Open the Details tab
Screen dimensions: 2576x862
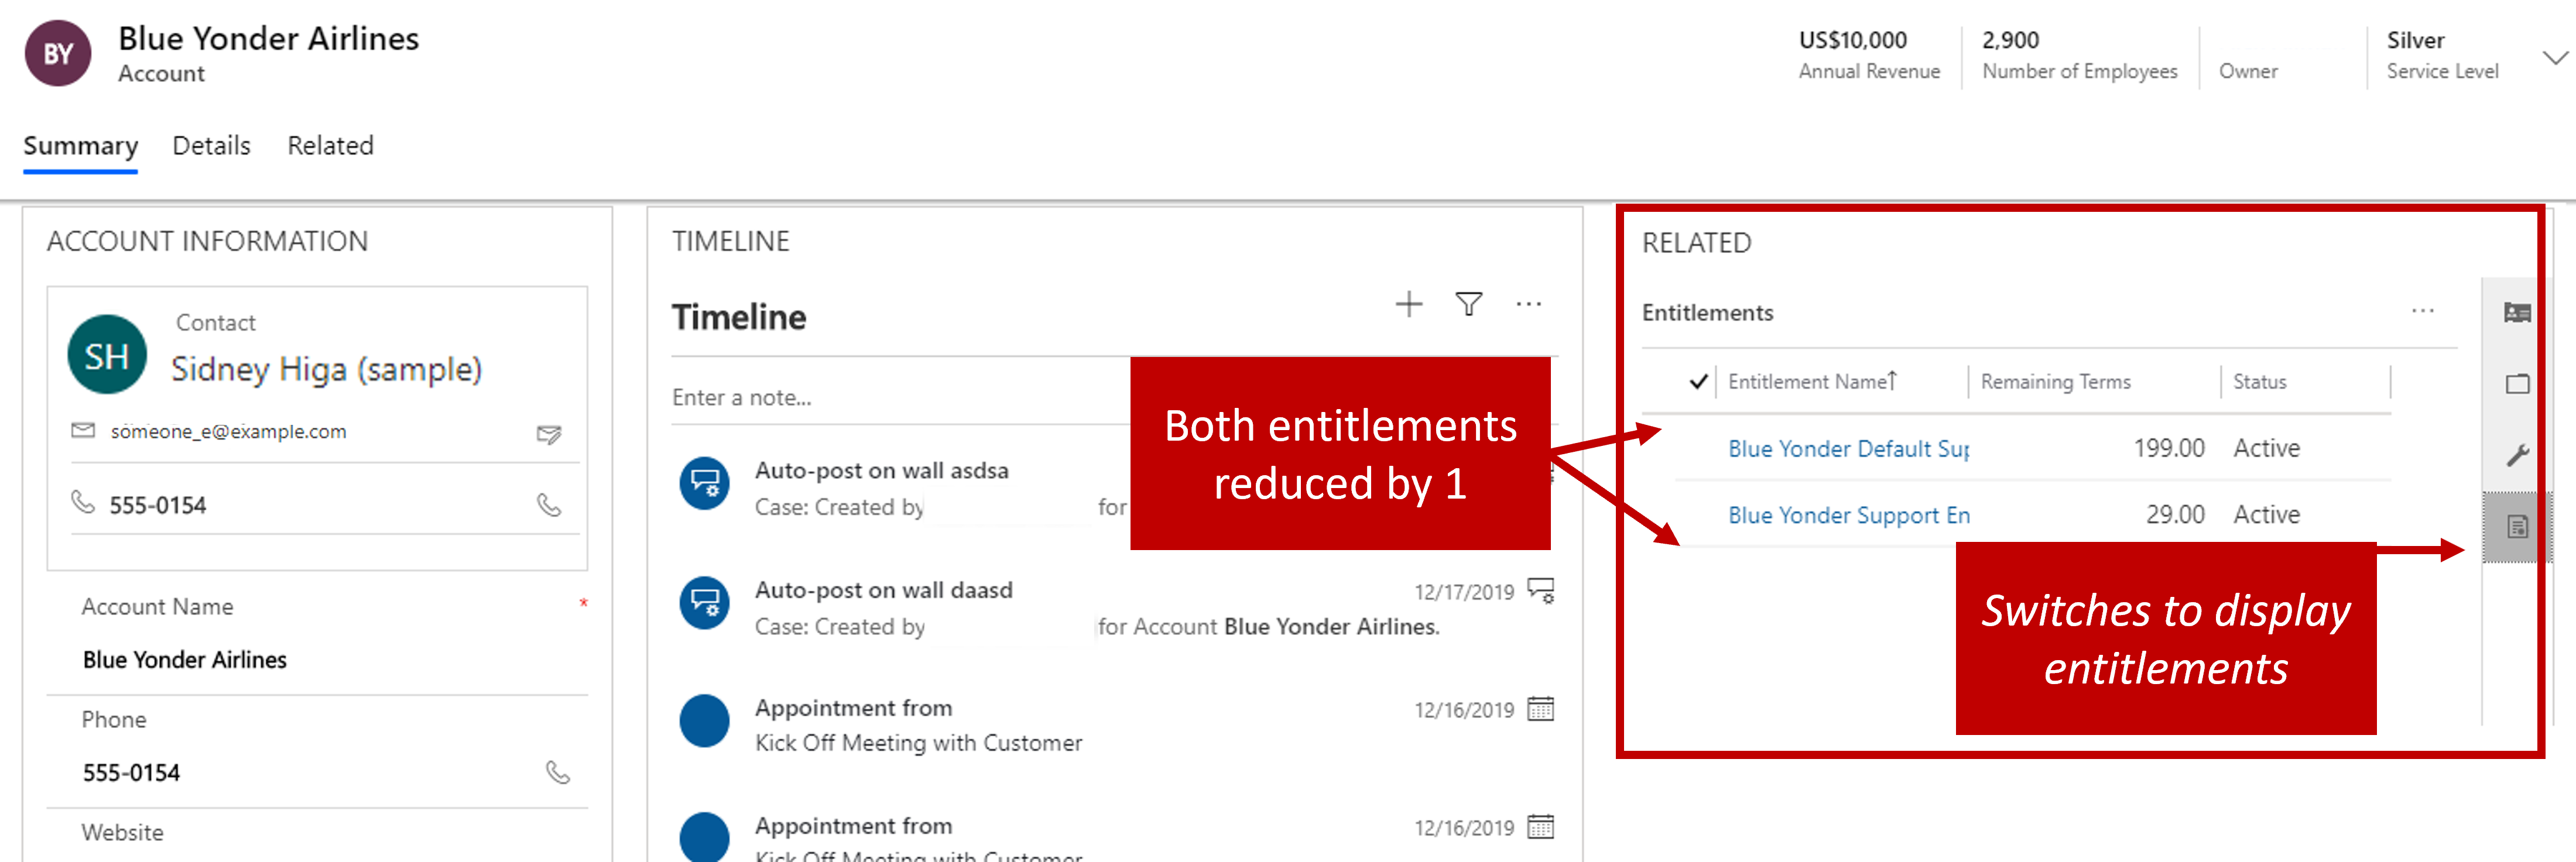(211, 146)
